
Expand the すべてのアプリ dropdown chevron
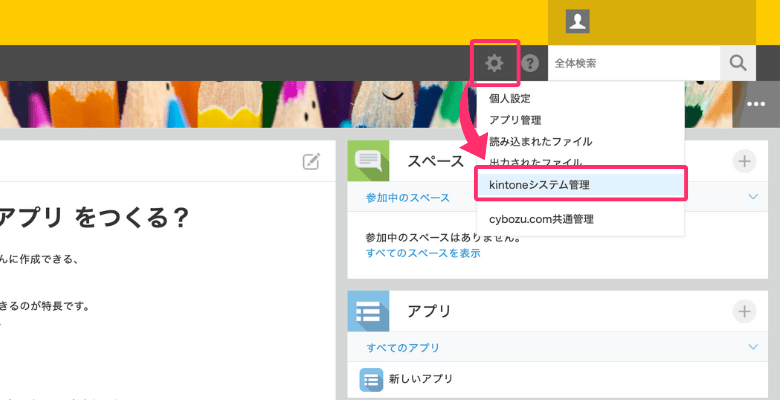pos(754,346)
